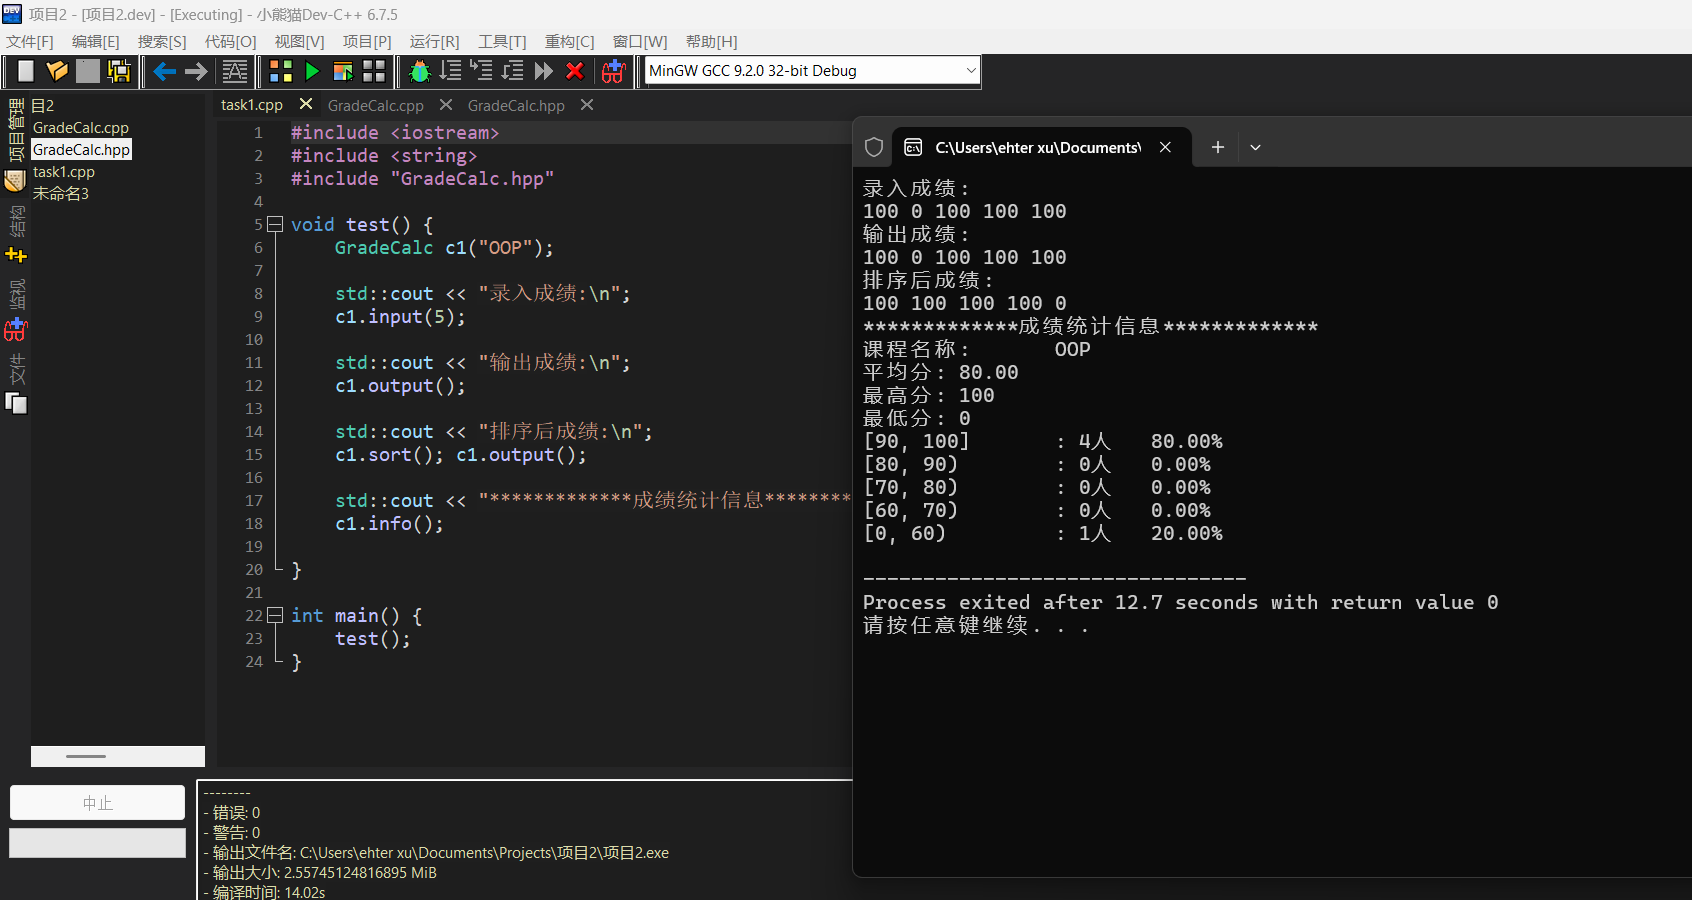Click the Dev-C++ app icon in title bar
1692x900 pixels.
(12, 14)
